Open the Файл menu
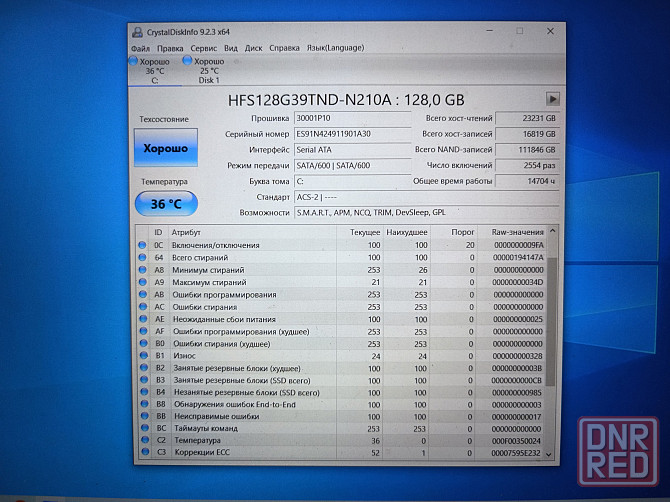 click(140, 48)
